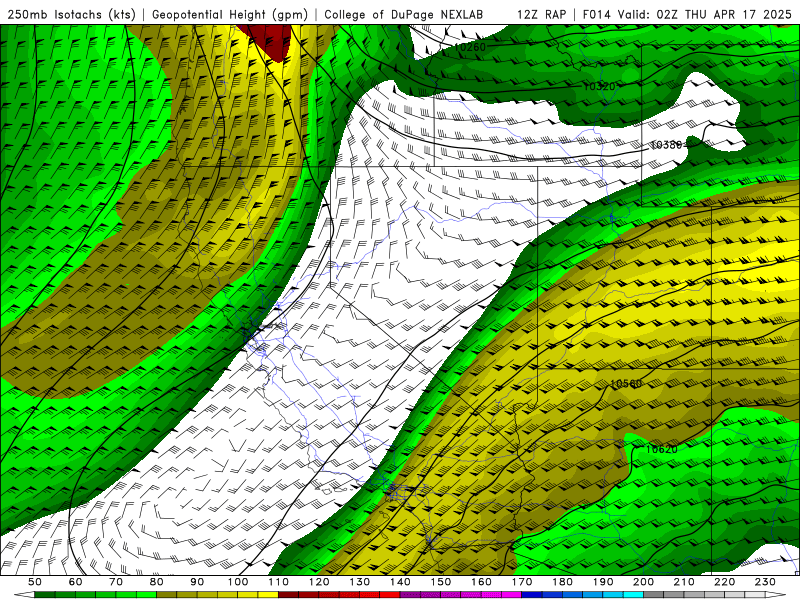Click the 90 value on the color scale
Screen dimensions: 800x600
[197, 582]
